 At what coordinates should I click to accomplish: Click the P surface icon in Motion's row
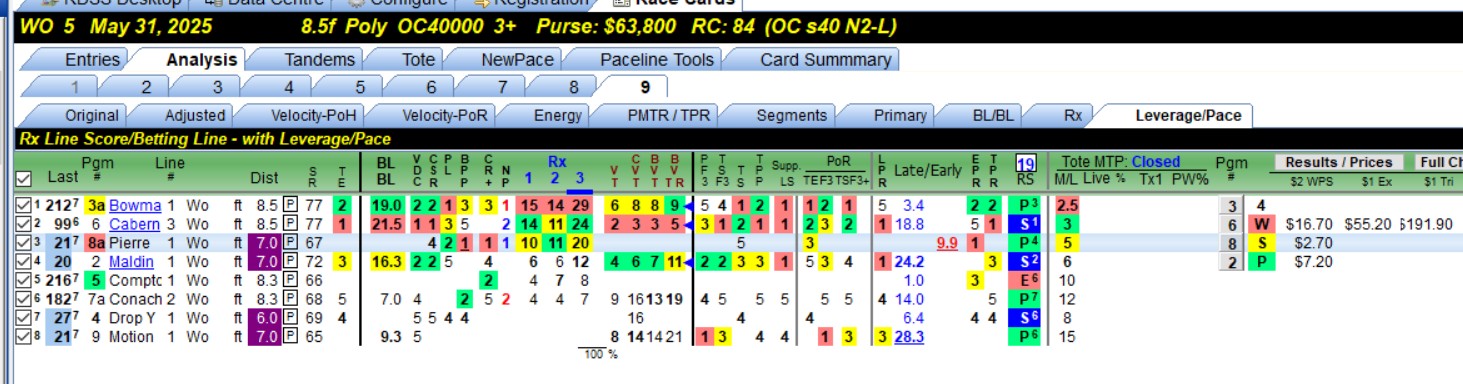click(290, 336)
